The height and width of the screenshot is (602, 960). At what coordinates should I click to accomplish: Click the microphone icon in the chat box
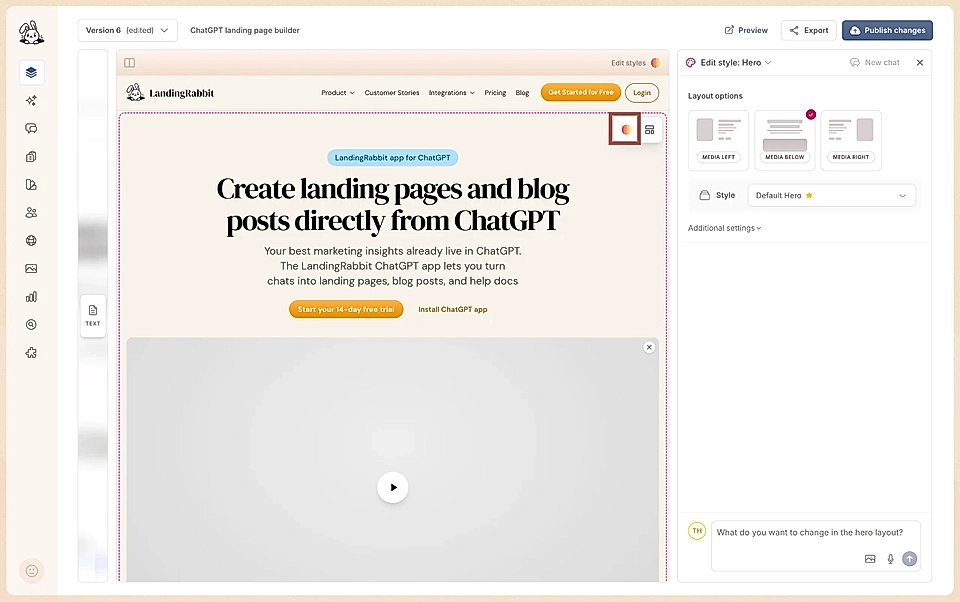[x=890, y=559]
